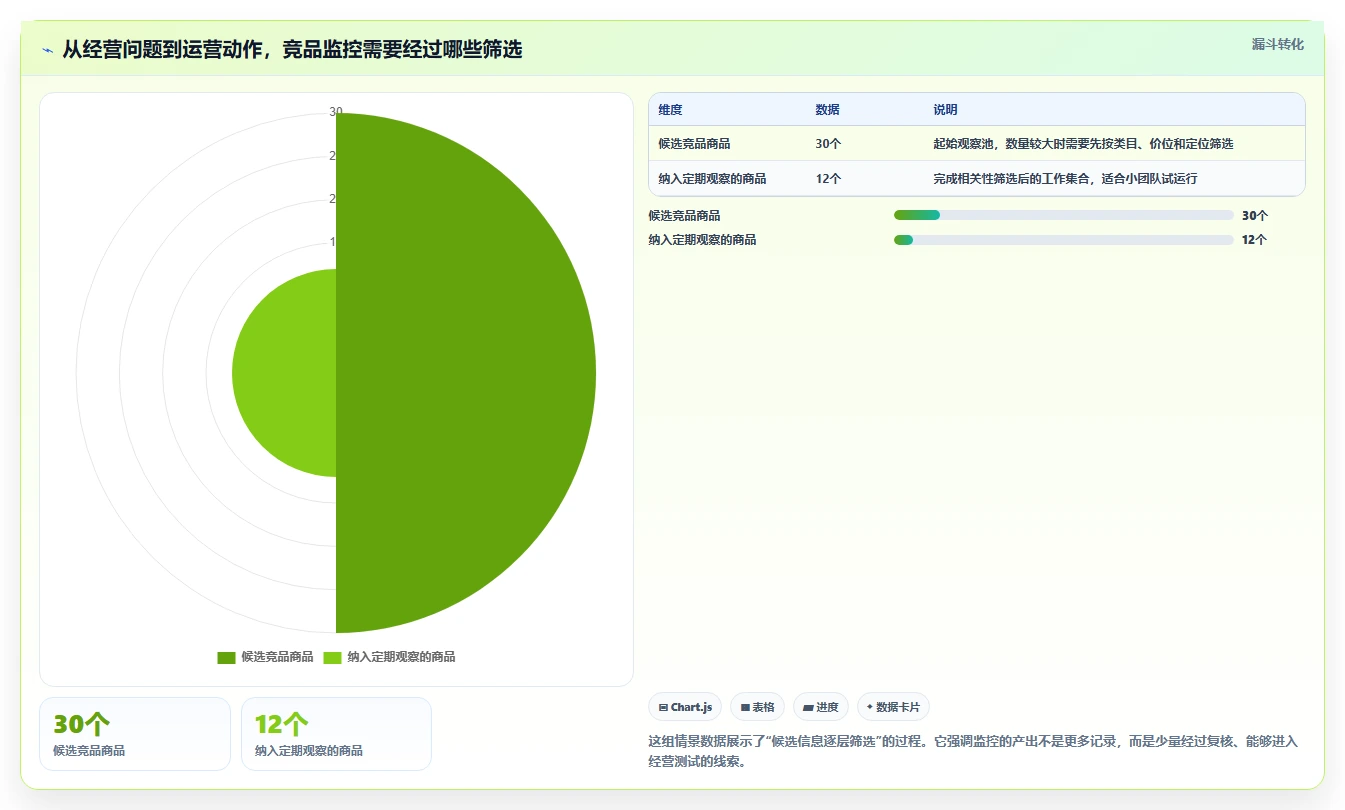Image resolution: width=1345 pixels, height=810 pixels.
Task: Click the lightning icon beside the title
Action: 48,50
